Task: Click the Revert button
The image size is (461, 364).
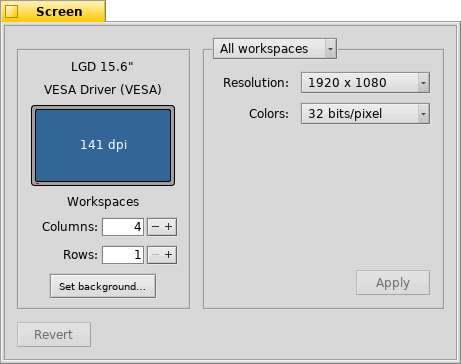Action: [54, 334]
